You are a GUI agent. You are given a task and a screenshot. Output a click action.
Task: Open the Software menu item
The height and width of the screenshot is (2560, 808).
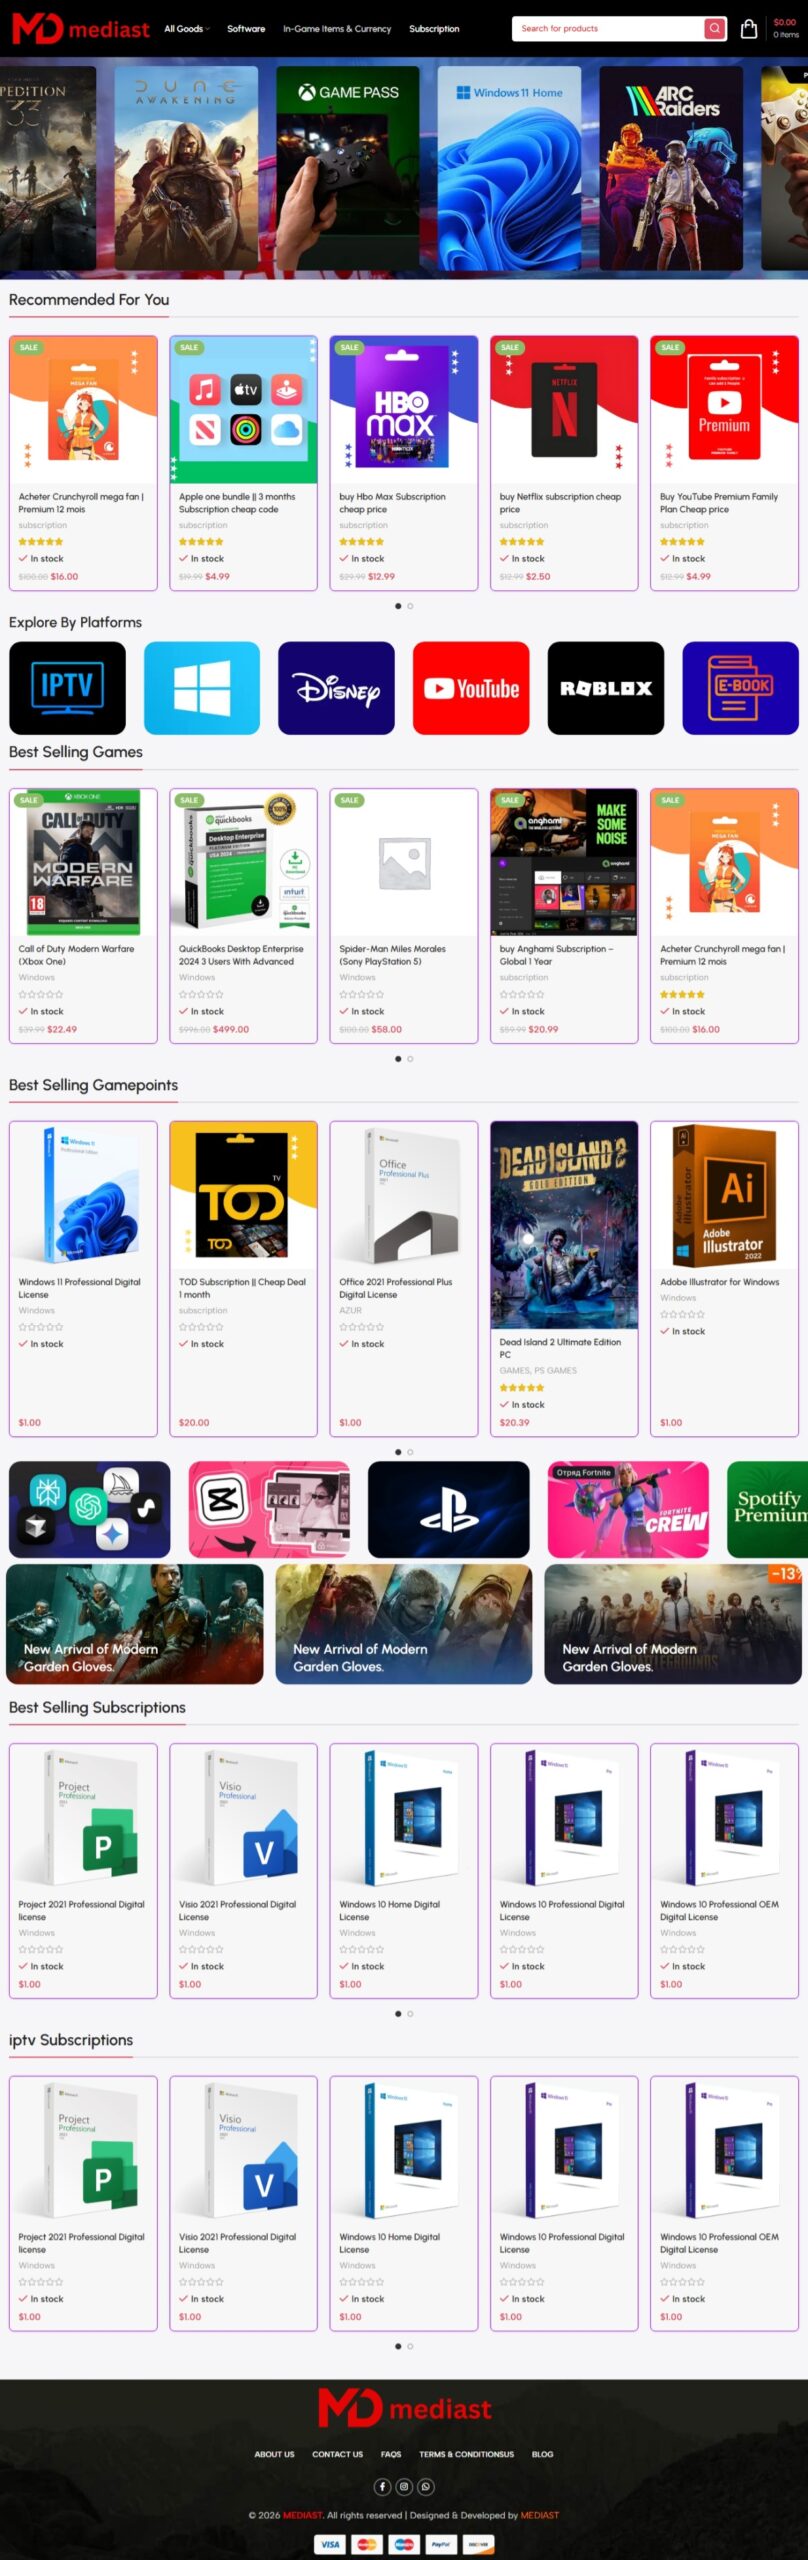(246, 29)
